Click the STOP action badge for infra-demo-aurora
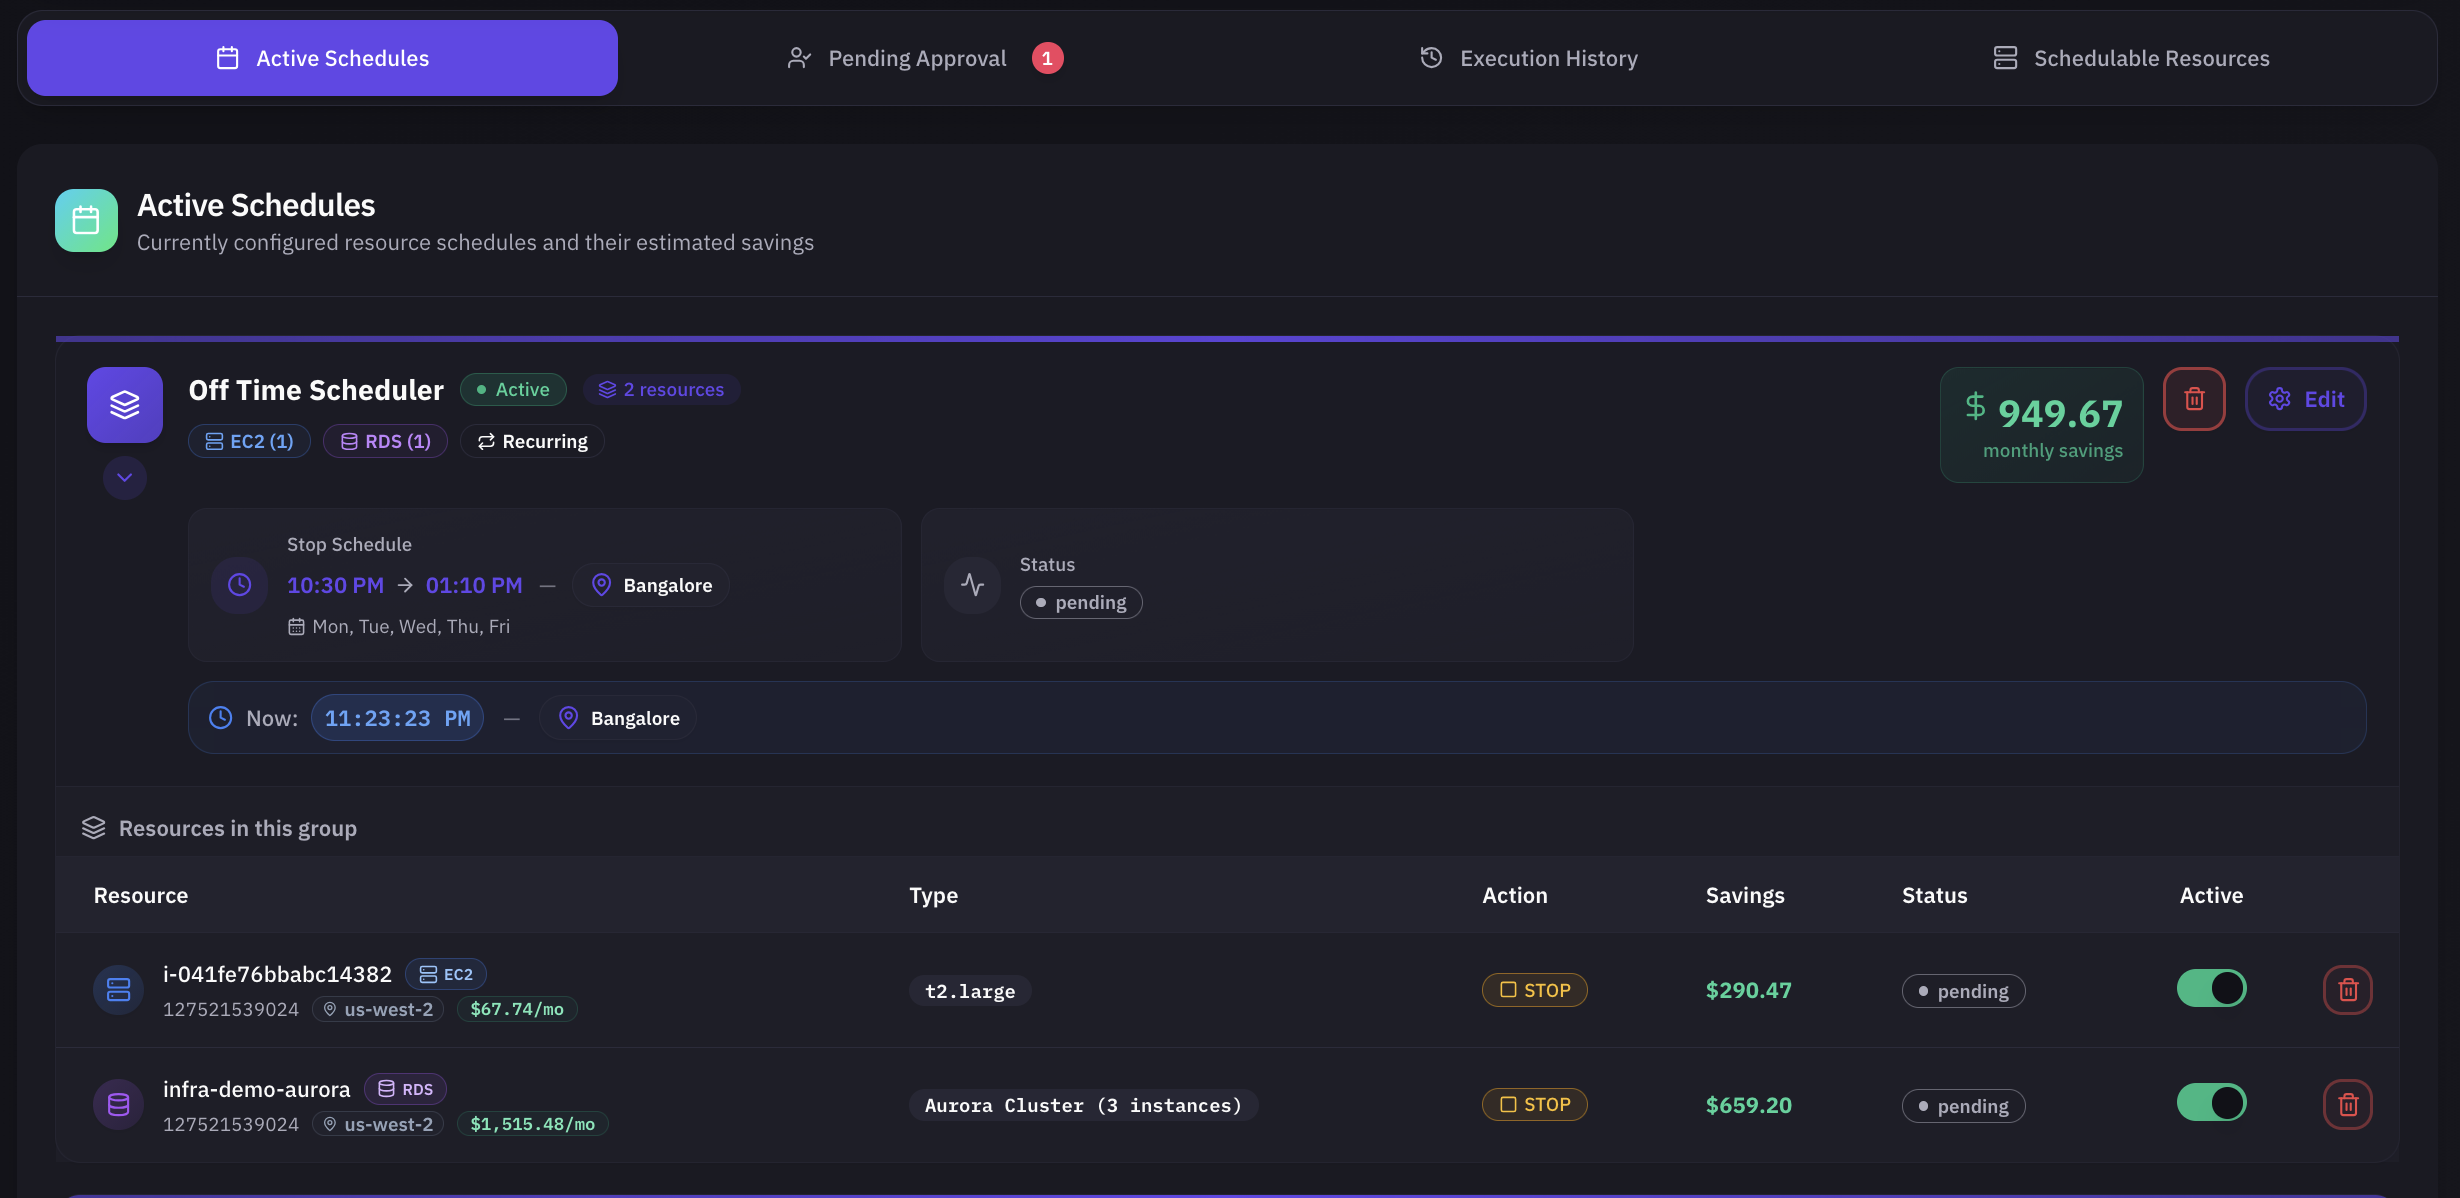The image size is (2460, 1198). tap(1534, 1105)
